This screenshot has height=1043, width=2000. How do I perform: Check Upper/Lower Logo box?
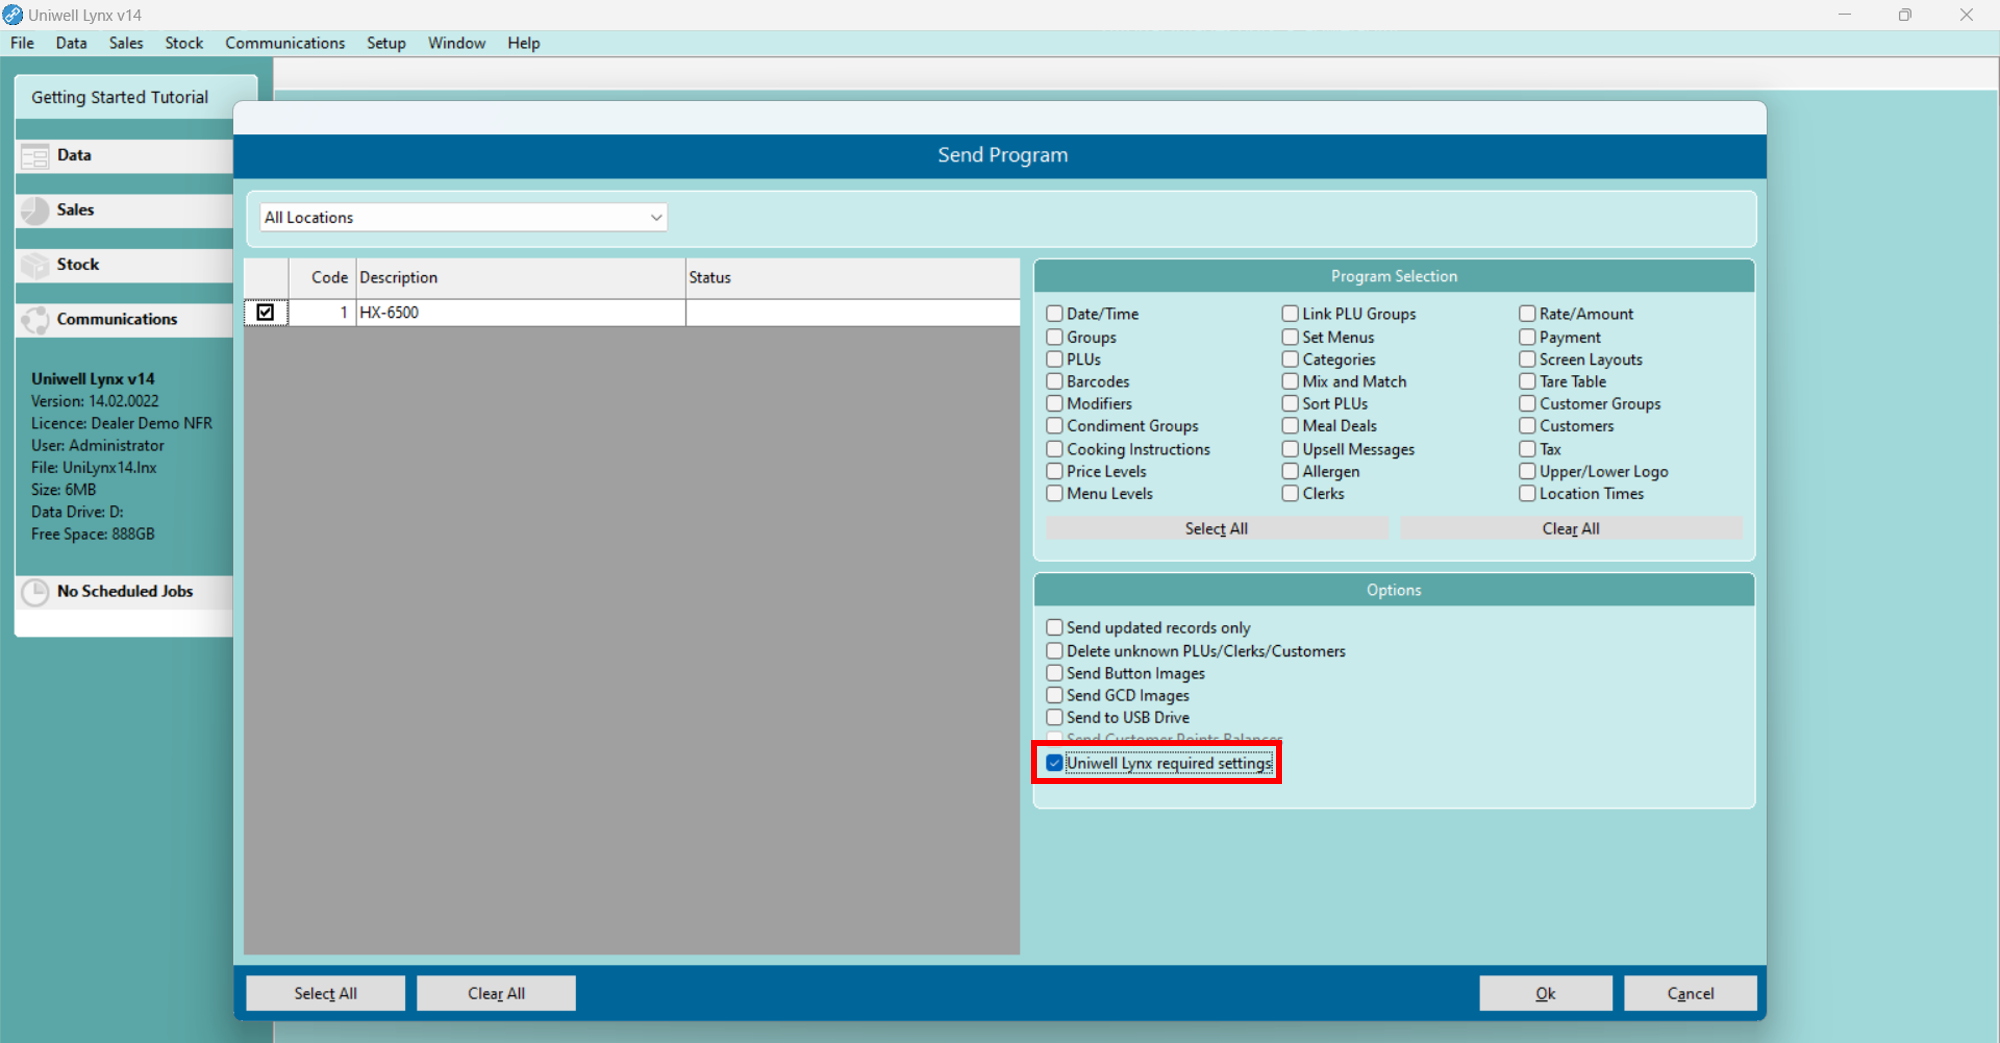1527,471
